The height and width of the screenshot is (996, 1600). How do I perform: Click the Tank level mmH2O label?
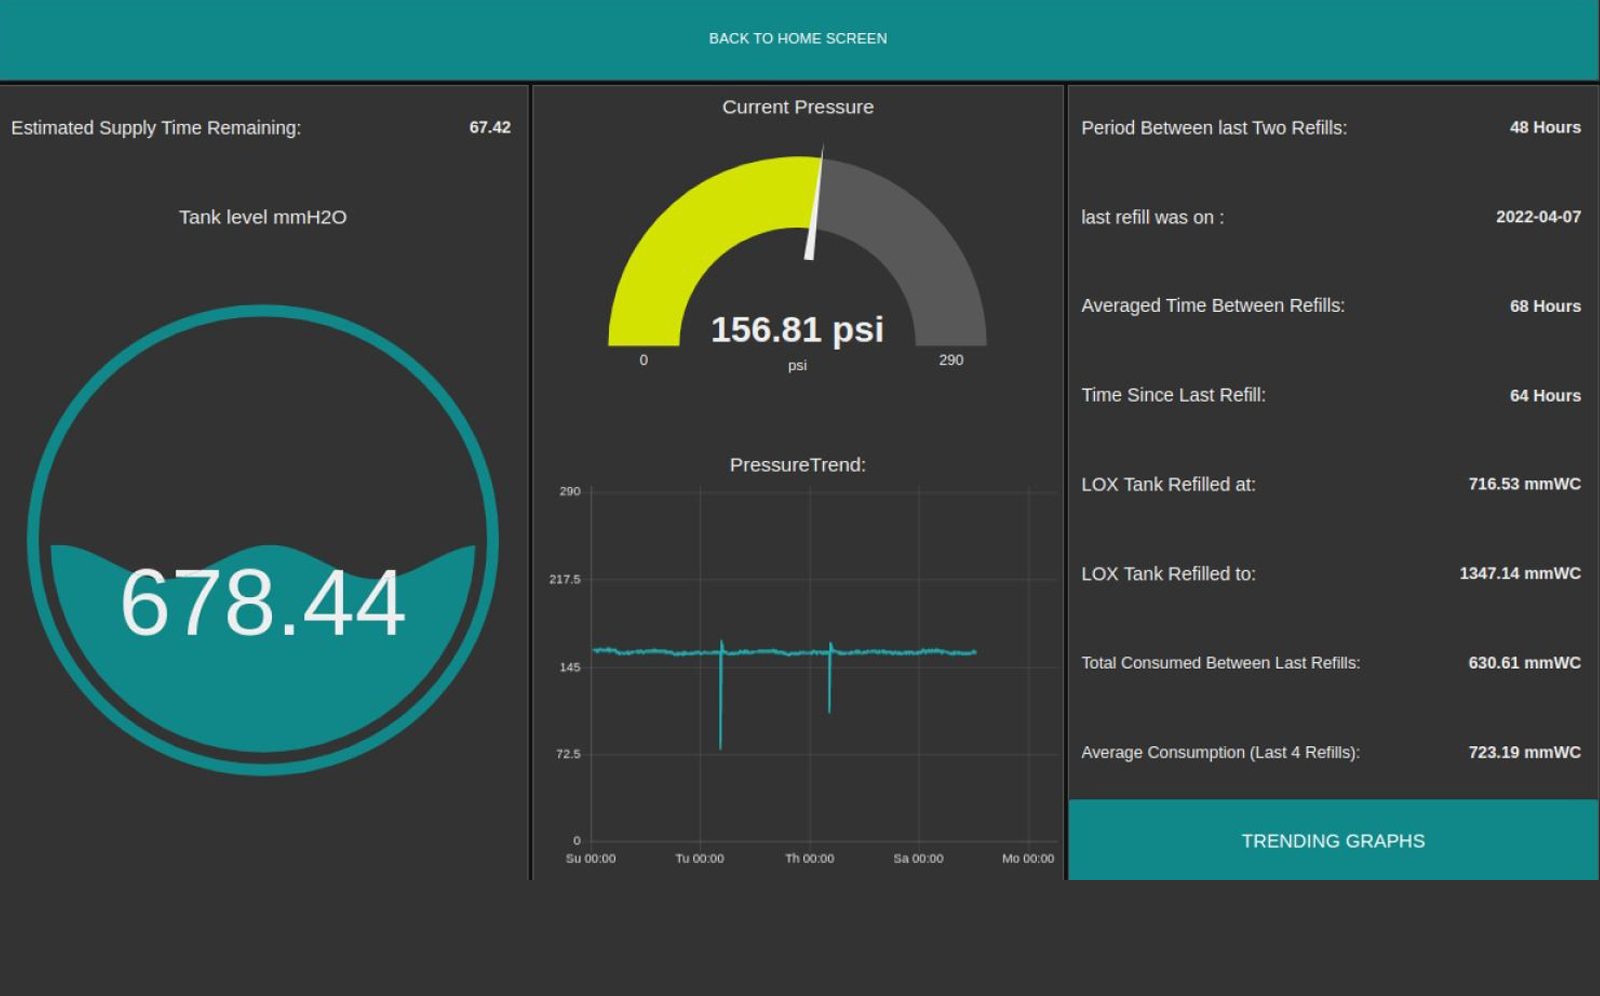tap(262, 217)
